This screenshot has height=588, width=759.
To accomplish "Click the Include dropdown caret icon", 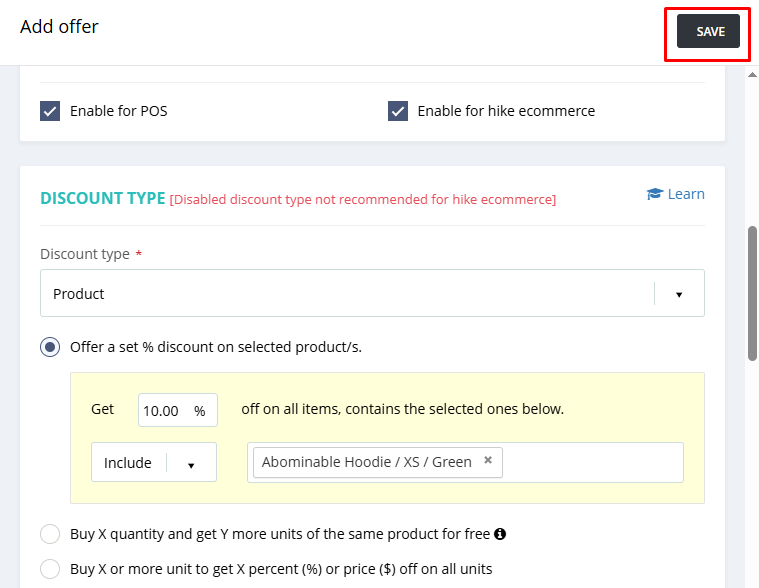I will click(x=191, y=464).
